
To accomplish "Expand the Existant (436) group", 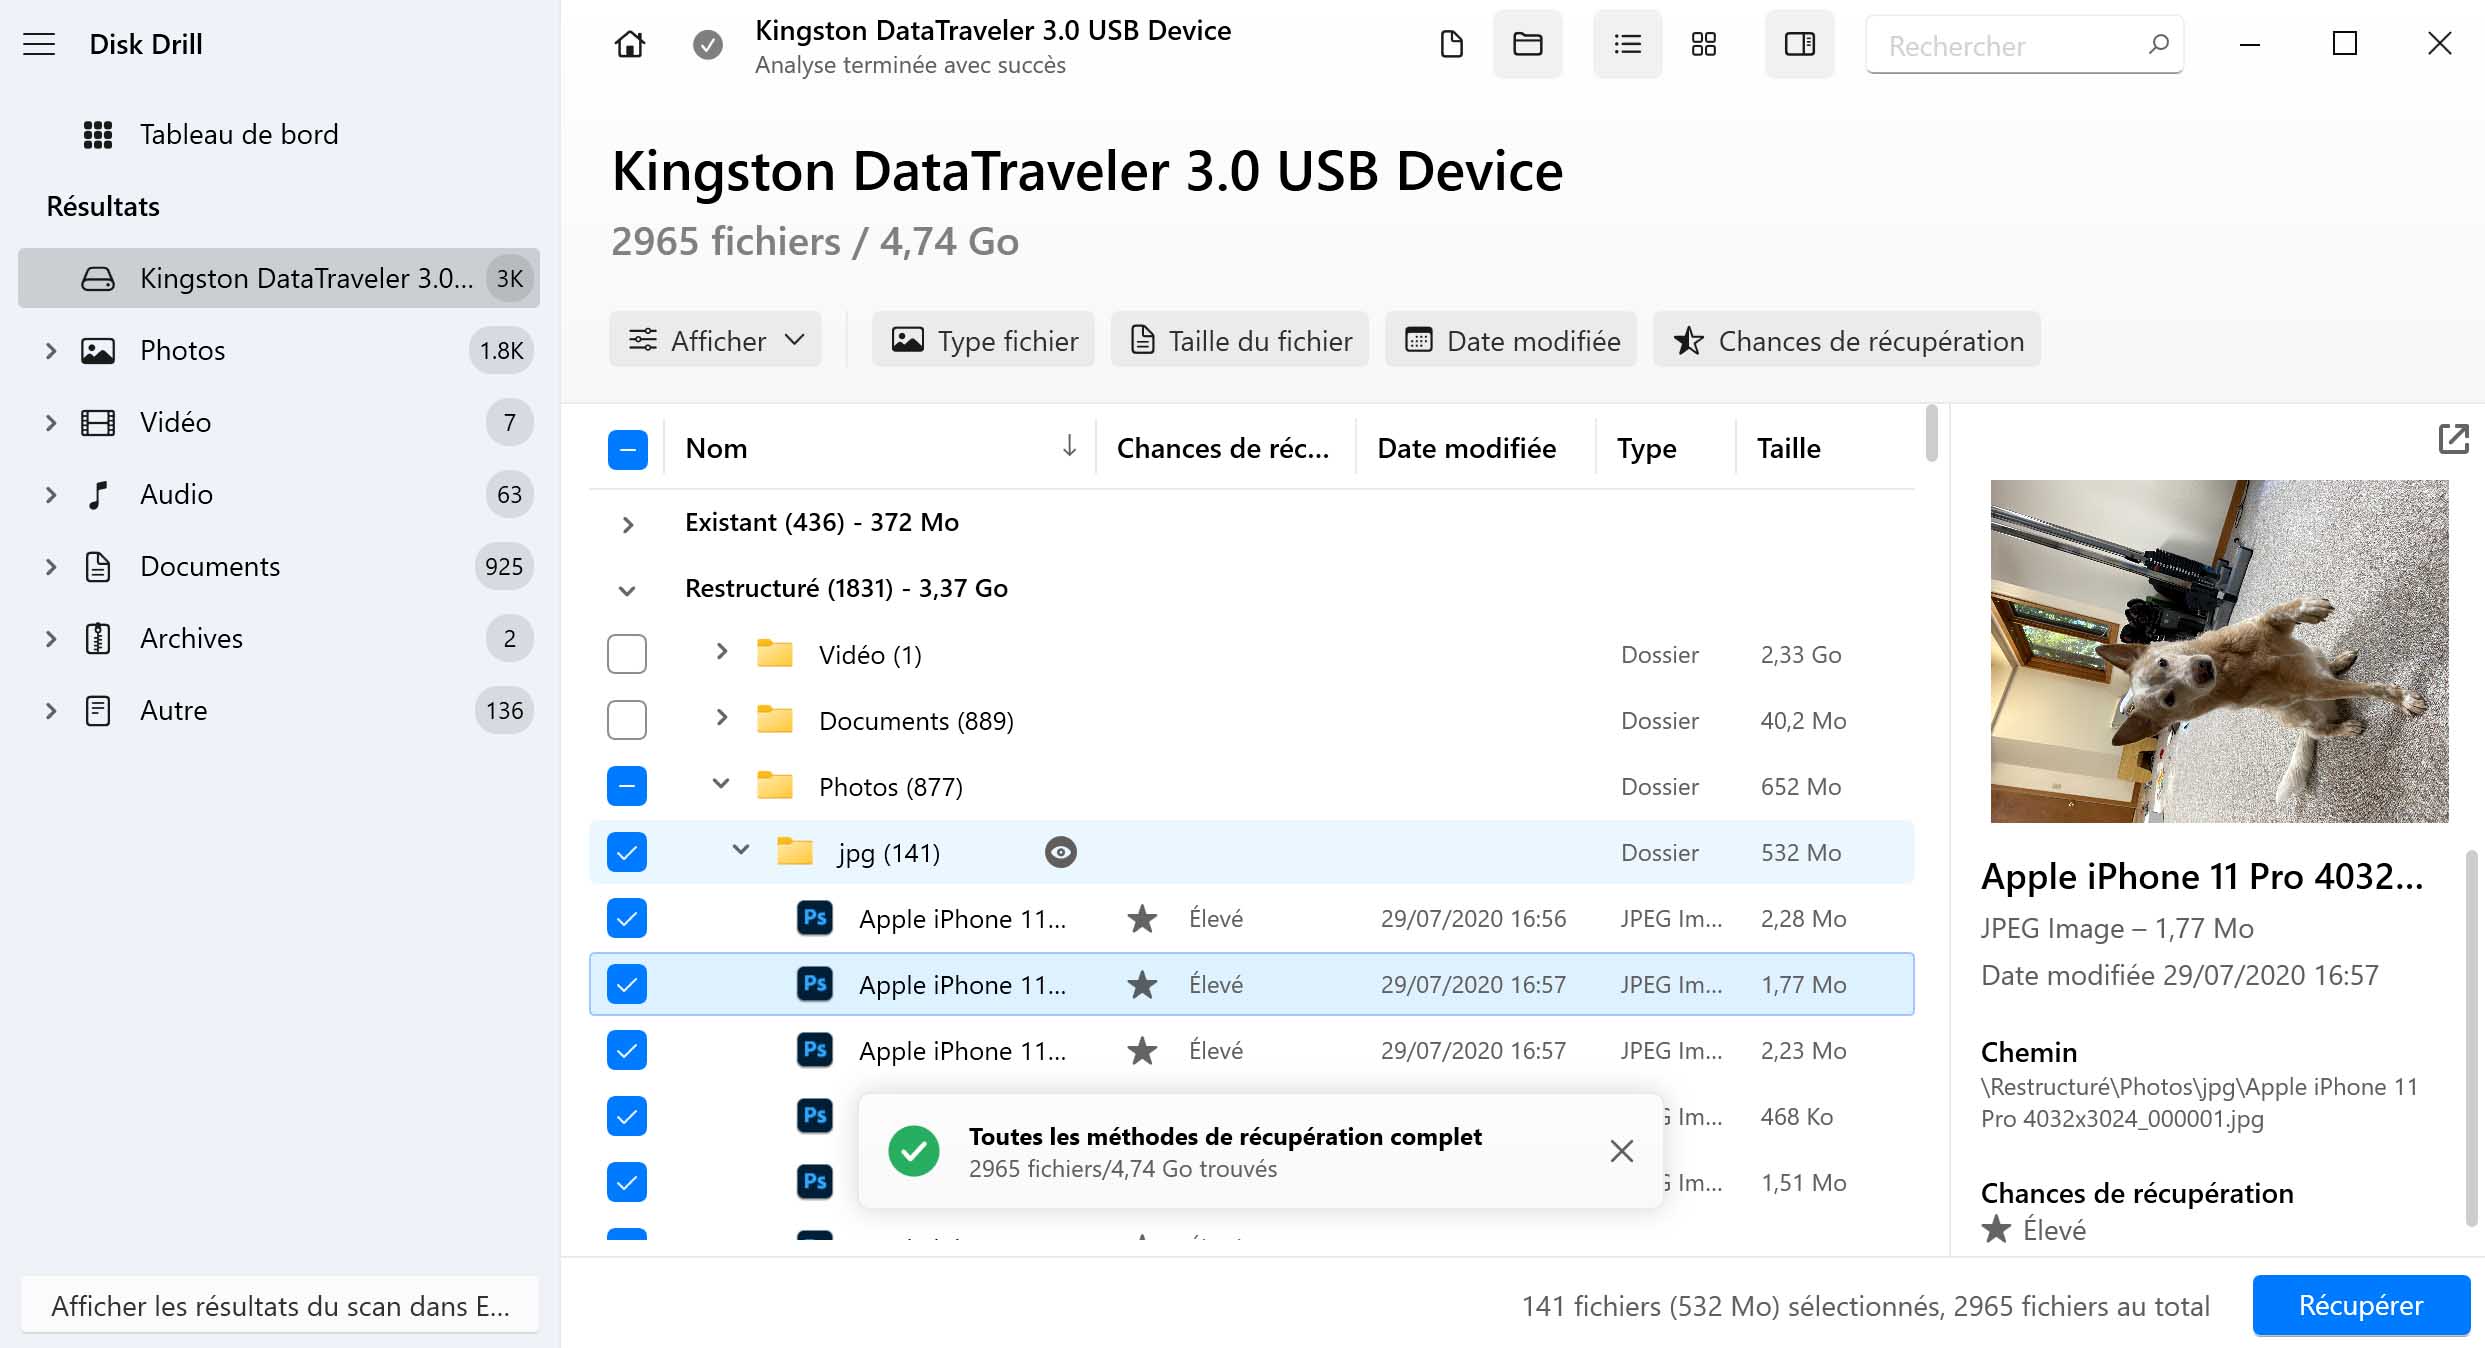I will pos(627,524).
